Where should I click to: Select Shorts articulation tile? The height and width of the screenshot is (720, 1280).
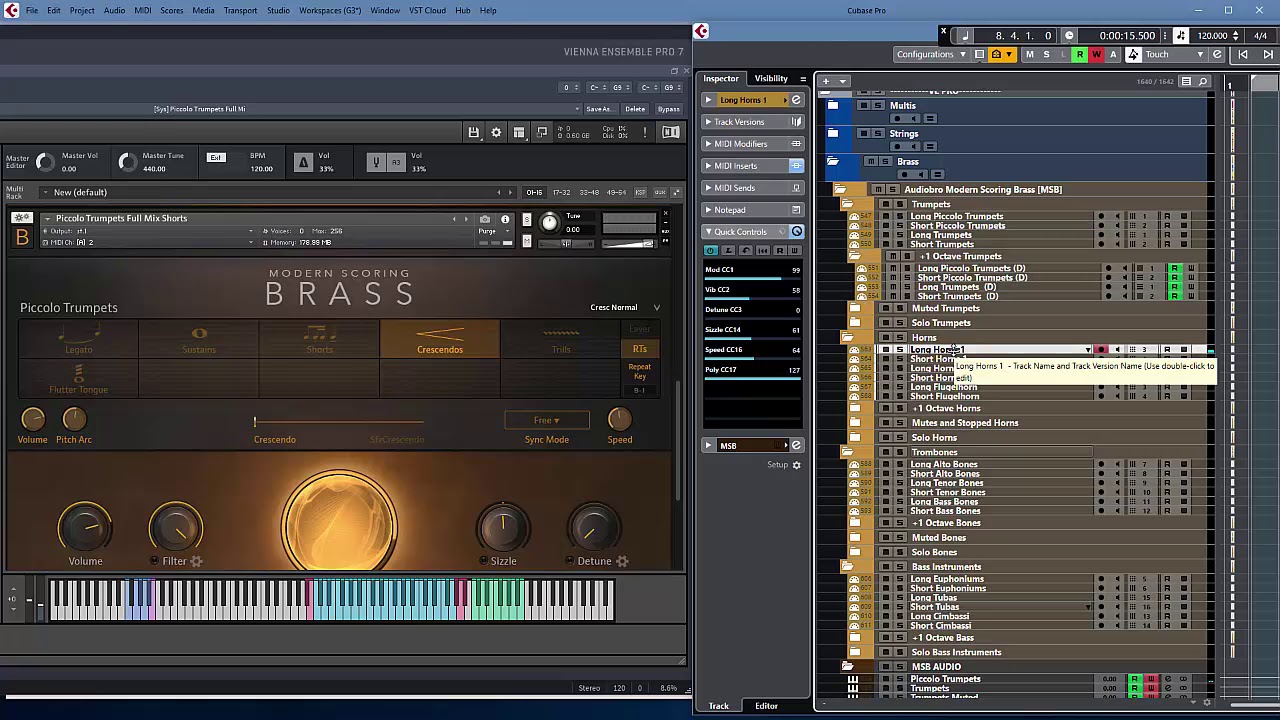click(x=319, y=339)
